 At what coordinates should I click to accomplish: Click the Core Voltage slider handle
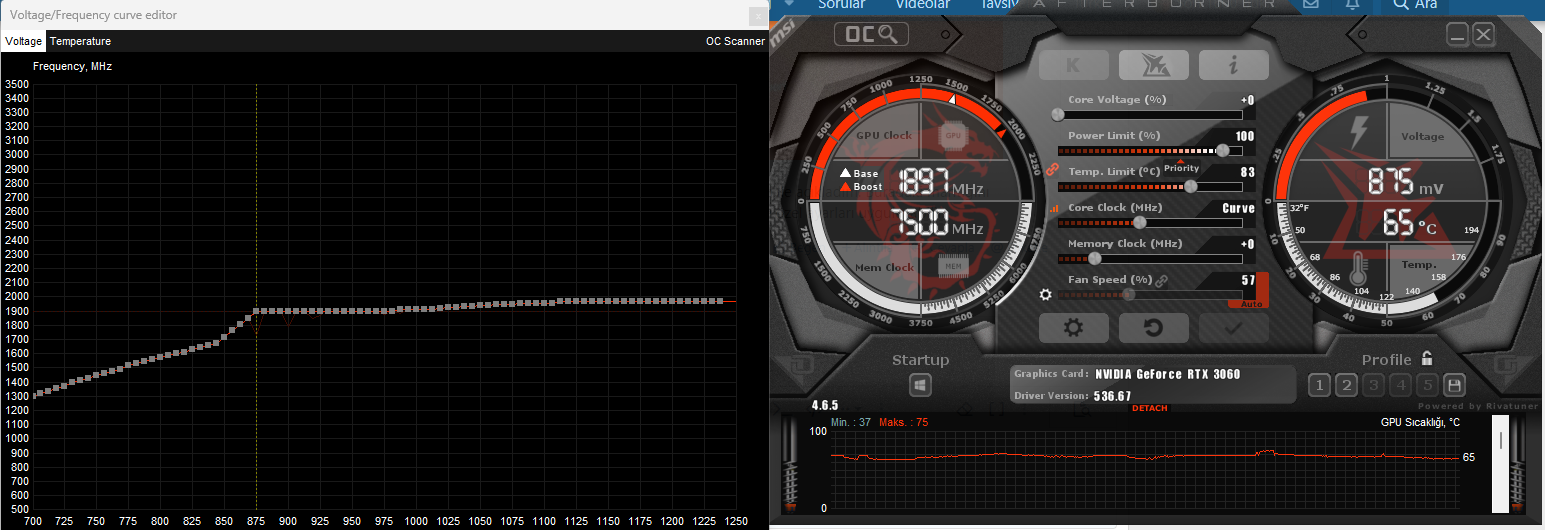[1058, 115]
